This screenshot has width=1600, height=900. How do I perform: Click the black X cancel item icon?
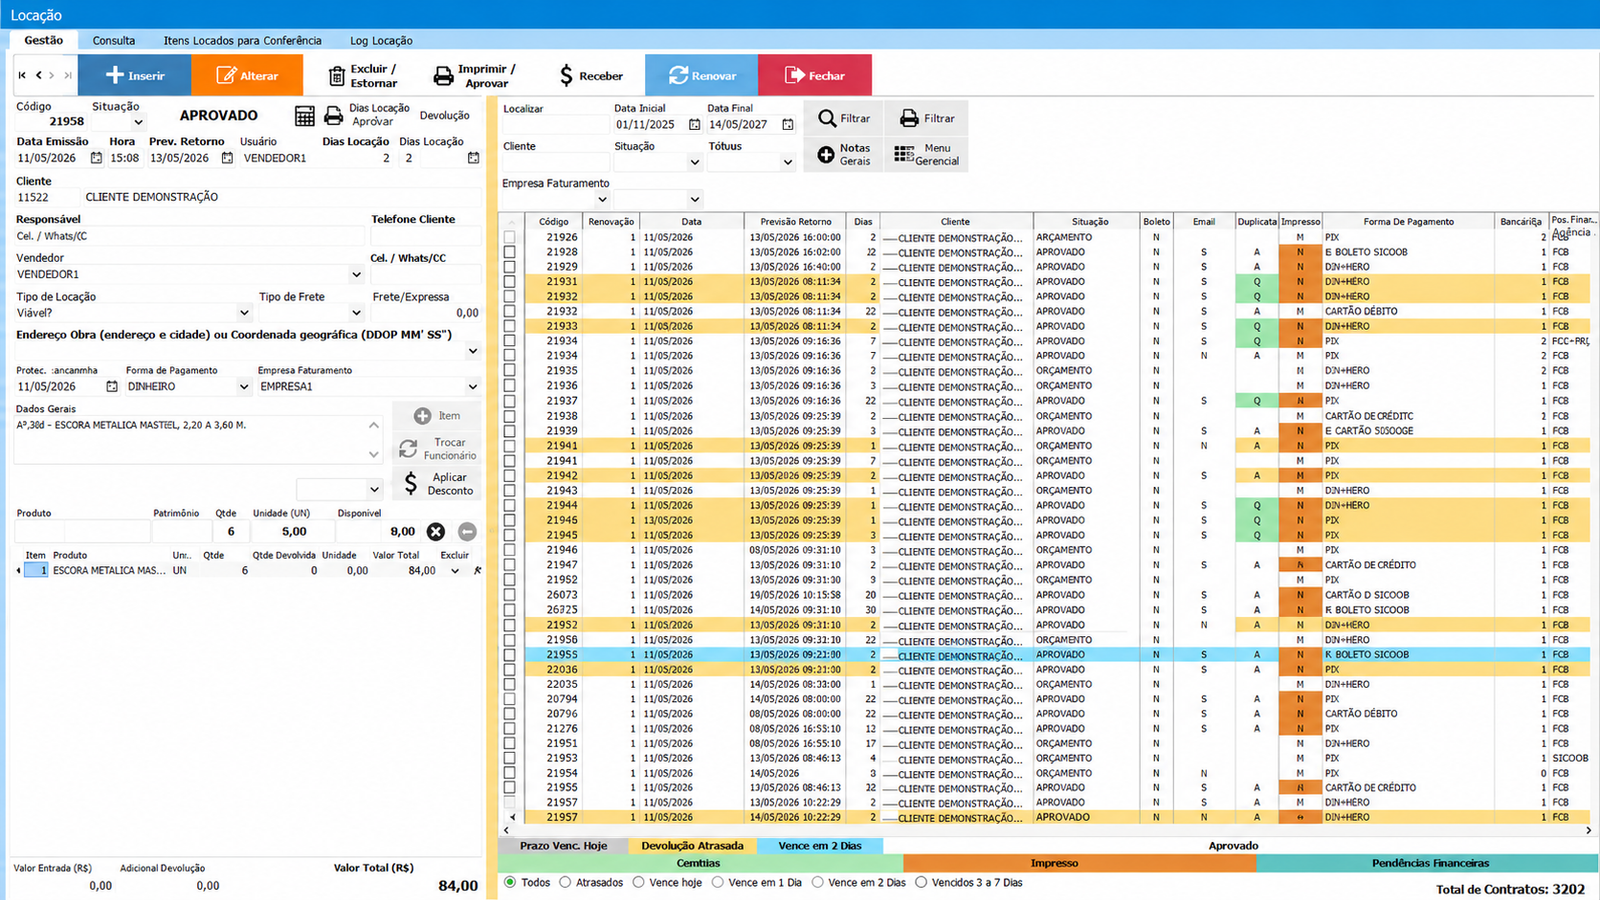[x=436, y=532]
